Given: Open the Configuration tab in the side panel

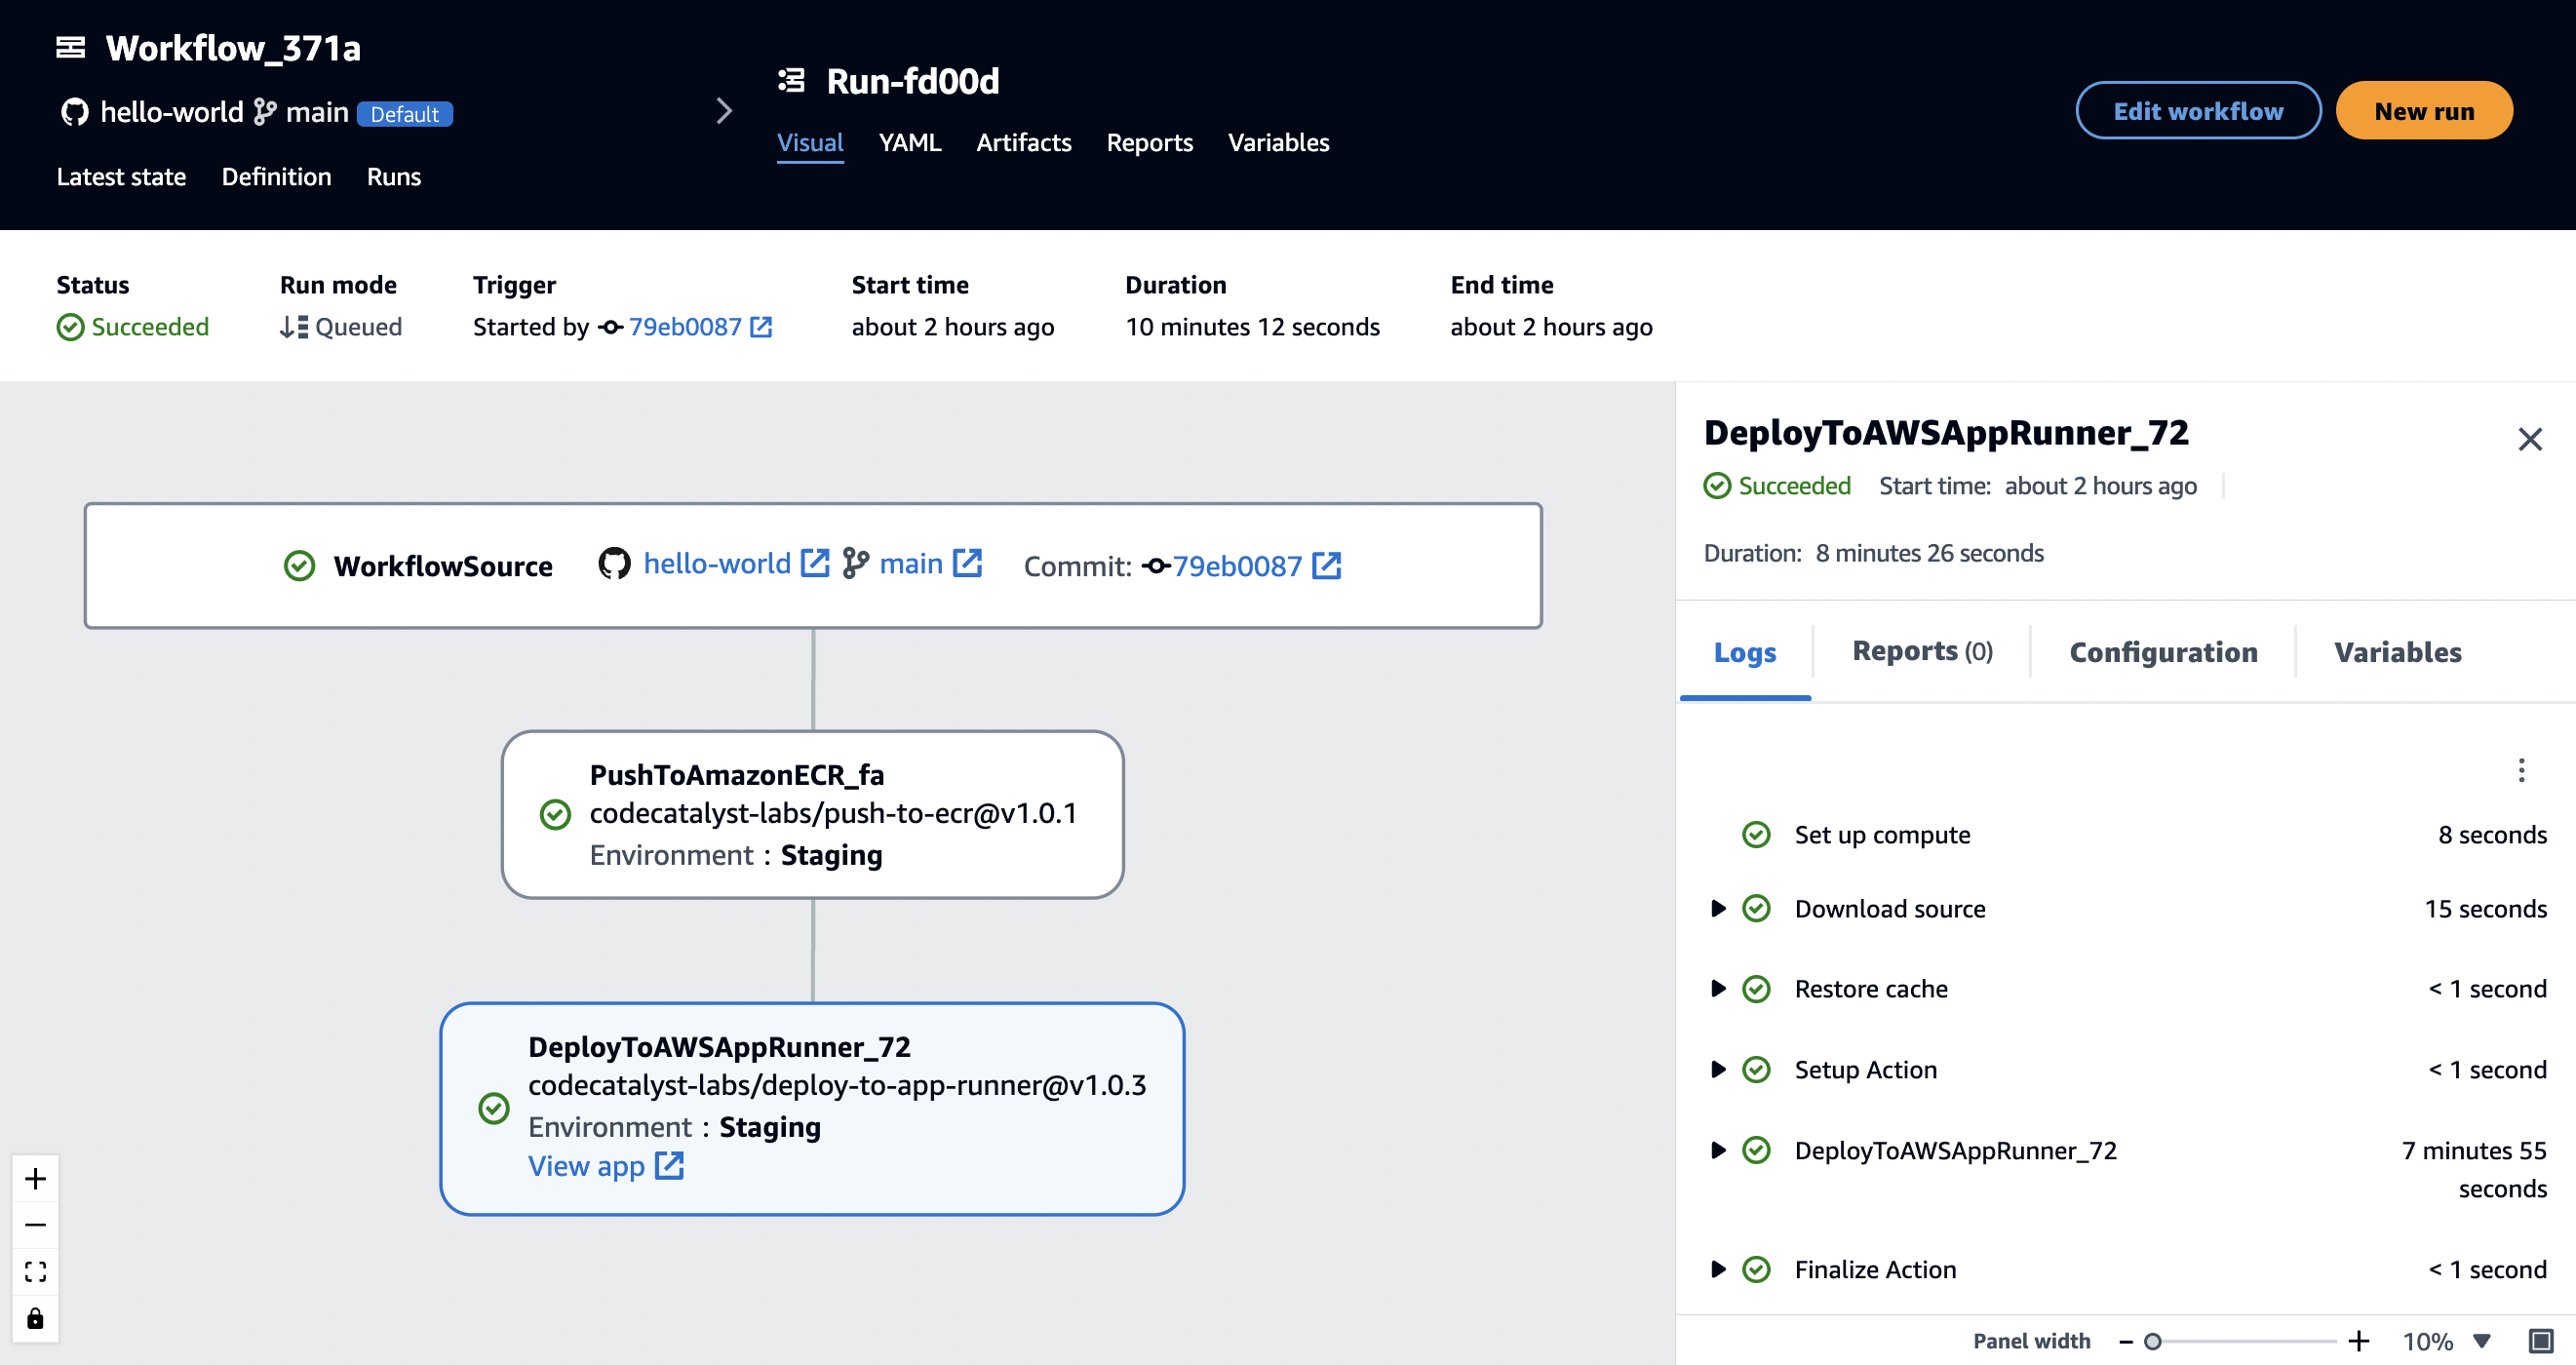Looking at the screenshot, I should coord(2163,652).
